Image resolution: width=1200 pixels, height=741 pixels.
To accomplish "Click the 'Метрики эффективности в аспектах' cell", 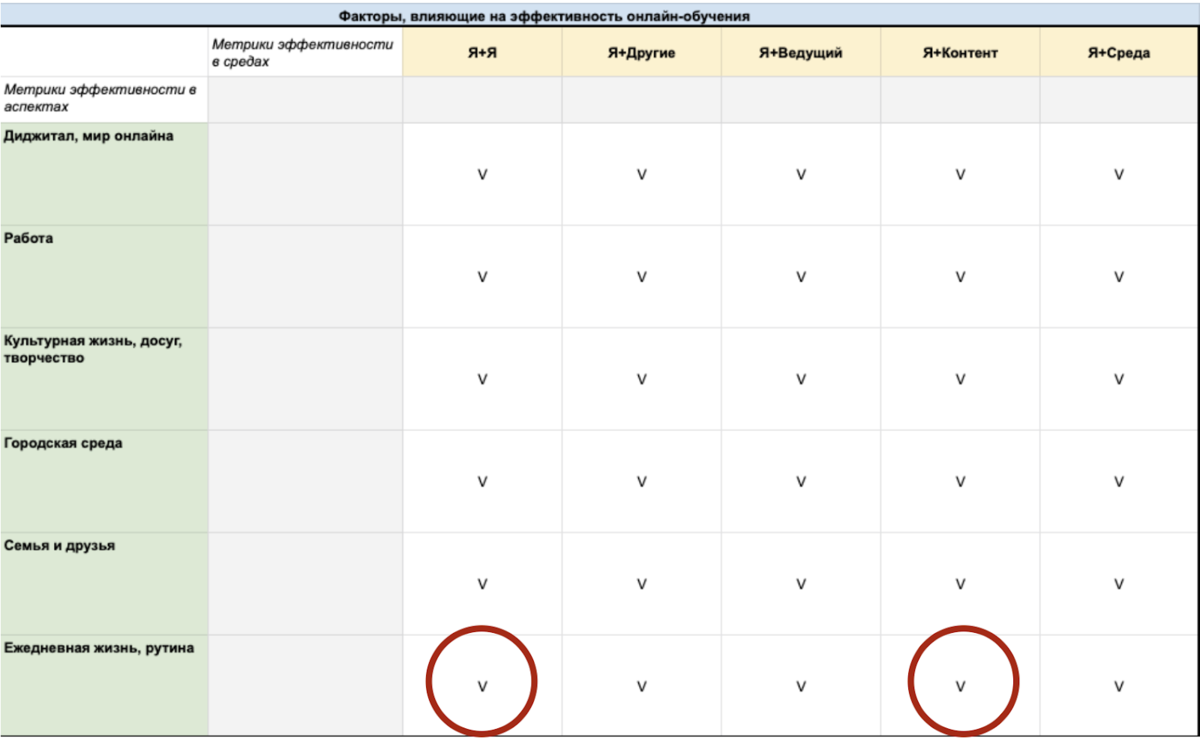I will pyautogui.click(x=104, y=99).
